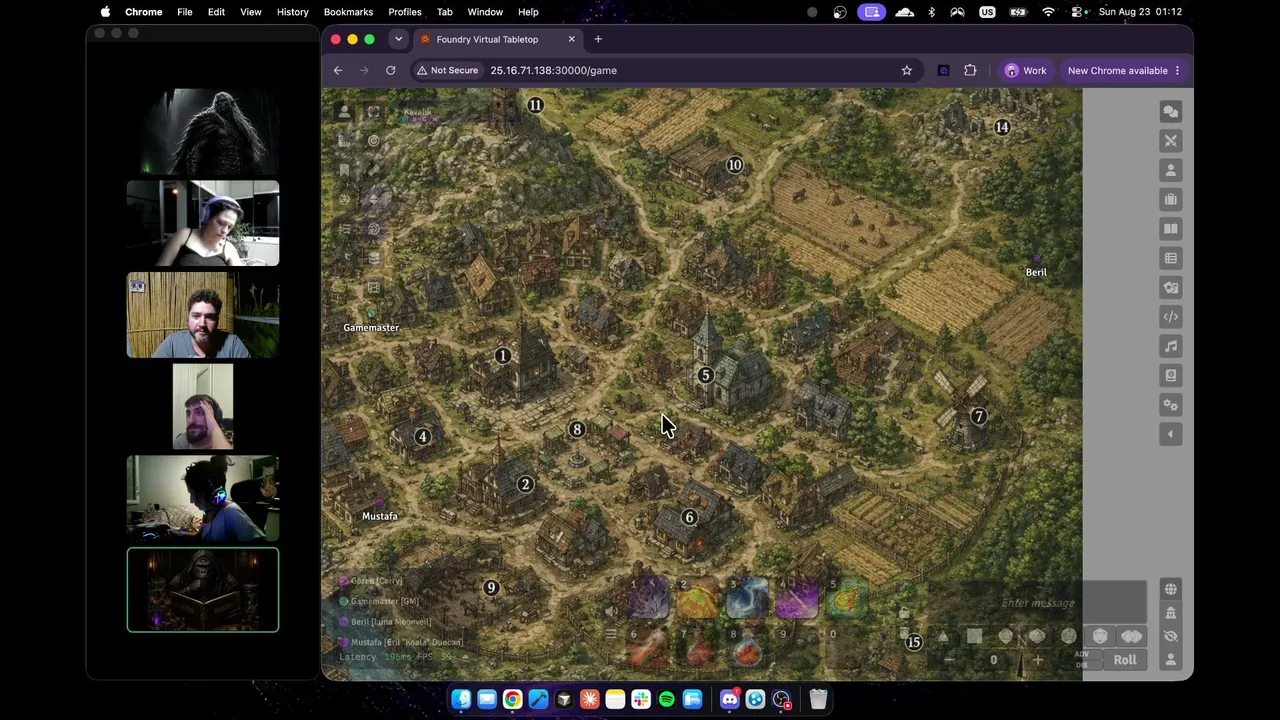This screenshot has width=1280, height=720.
Task: Open the Profiles menu in menu bar
Action: click(404, 12)
